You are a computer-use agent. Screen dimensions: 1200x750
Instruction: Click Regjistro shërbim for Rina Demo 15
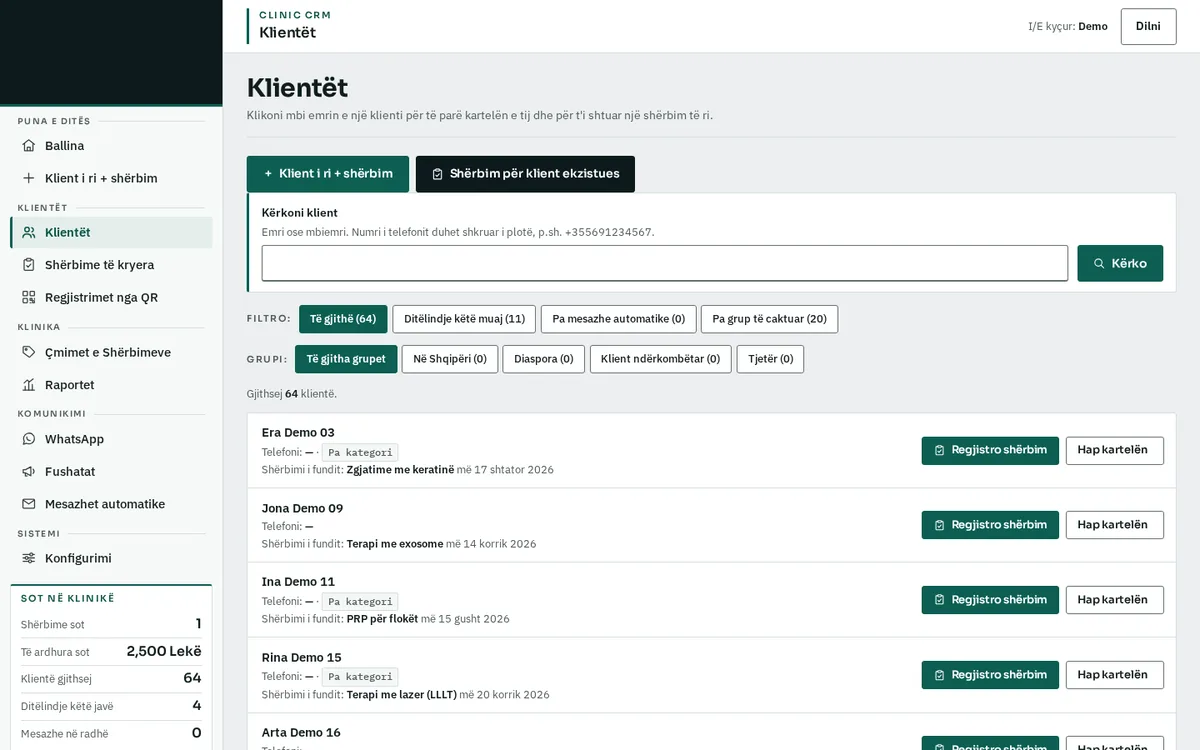point(990,675)
